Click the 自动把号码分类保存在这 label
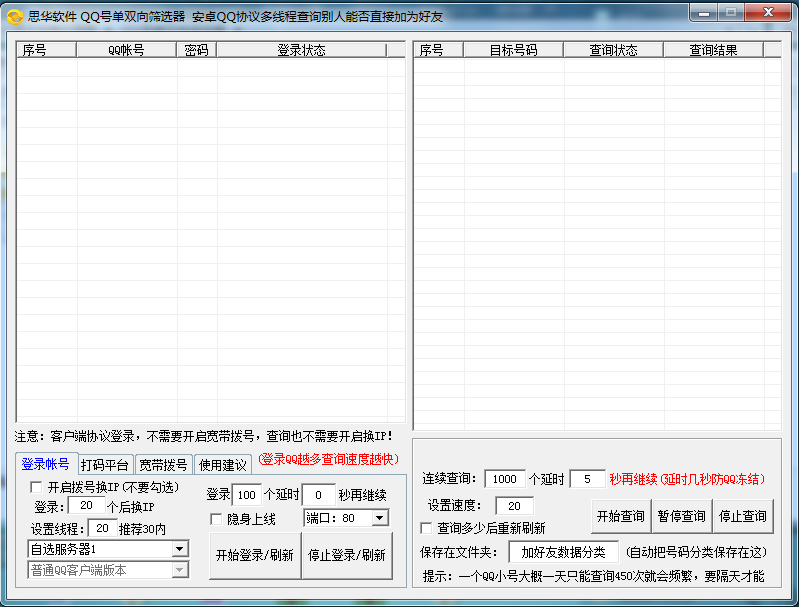 click(x=696, y=552)
